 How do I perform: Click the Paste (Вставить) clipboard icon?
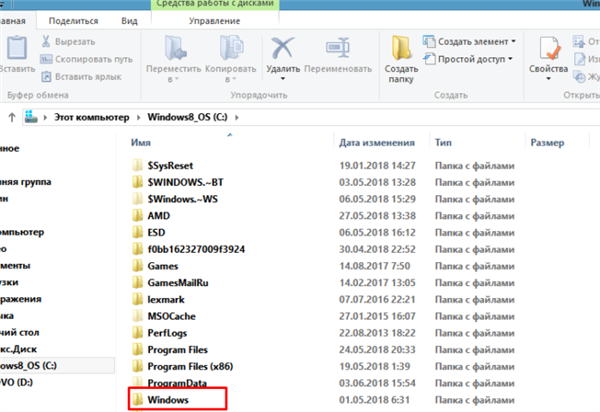(17, 48)
